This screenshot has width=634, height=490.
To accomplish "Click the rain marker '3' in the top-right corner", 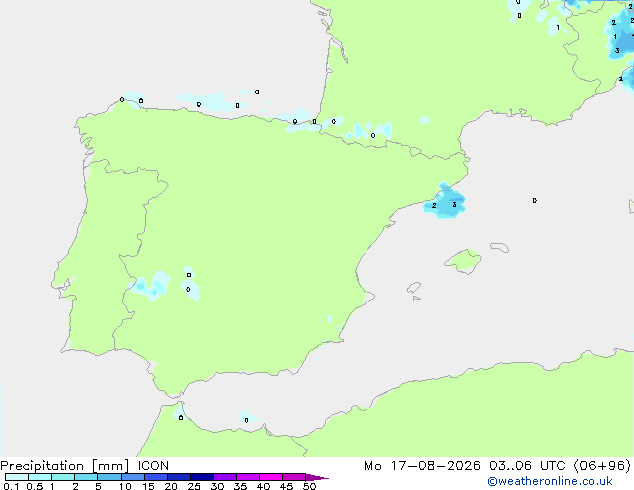I will click(x=617, y=51).
